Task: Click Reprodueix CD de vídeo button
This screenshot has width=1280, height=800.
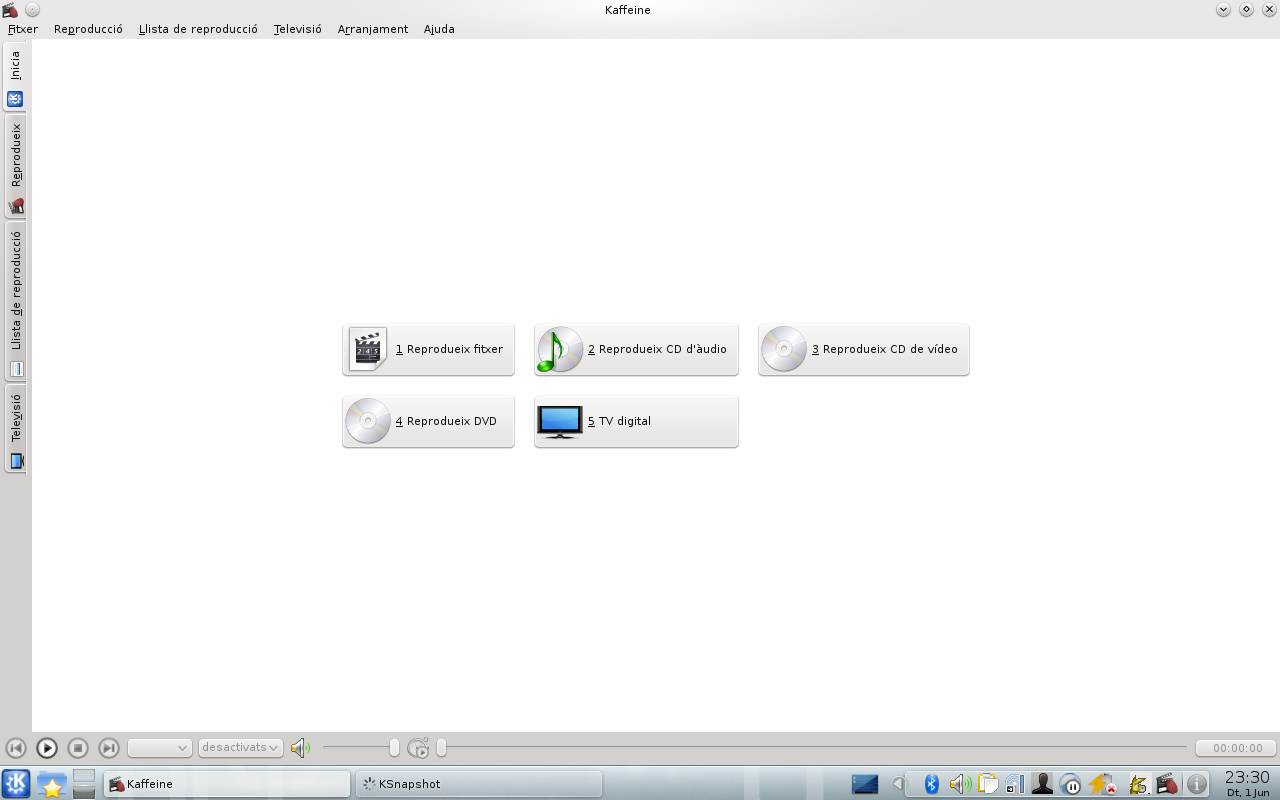Action: tap(864, 350)
